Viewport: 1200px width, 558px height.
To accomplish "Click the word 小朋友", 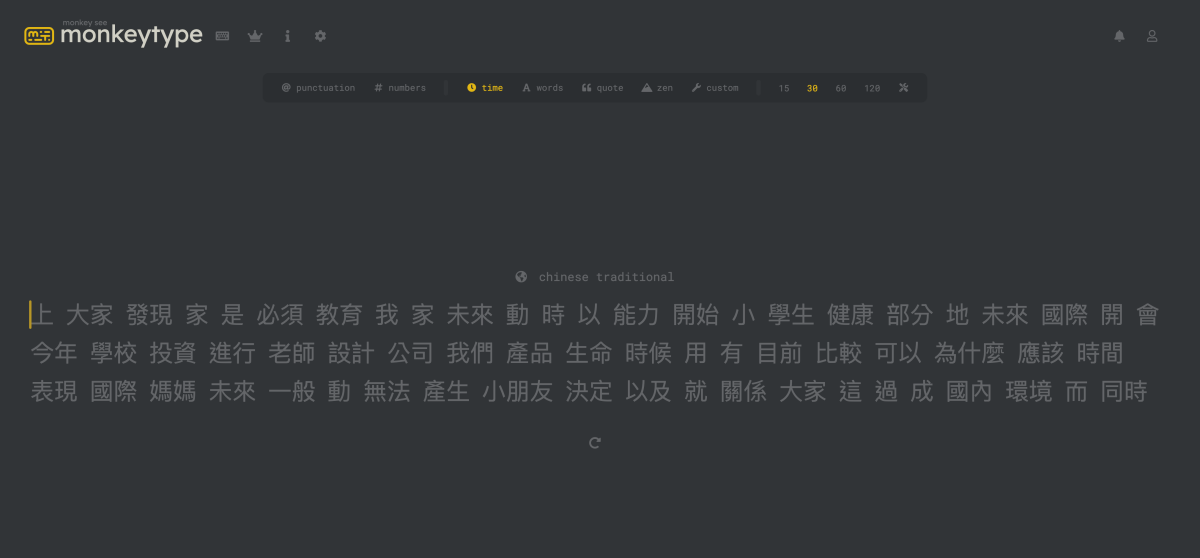I will [x=518, y=391].
